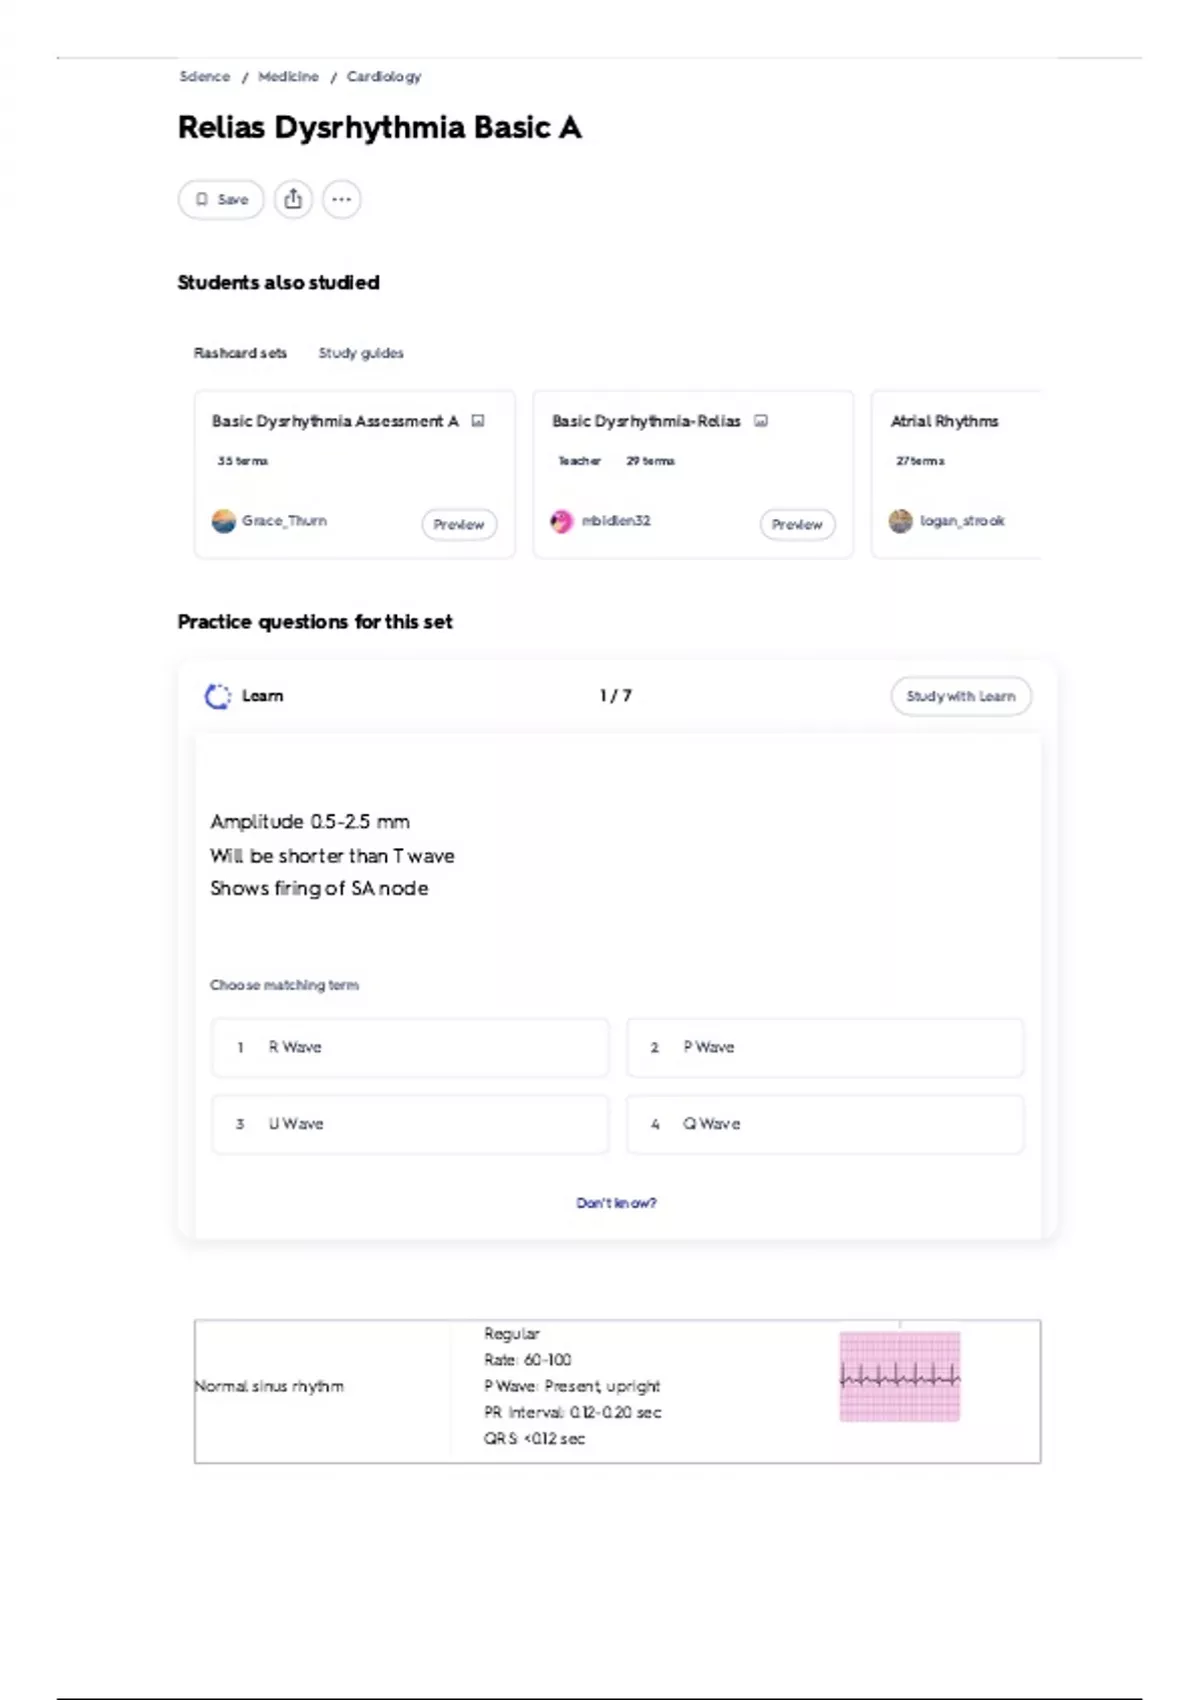The image size is (1200, 1700).
Task: Open Grace_Thurn profile avatar
Action: click(x=224, y=521)
